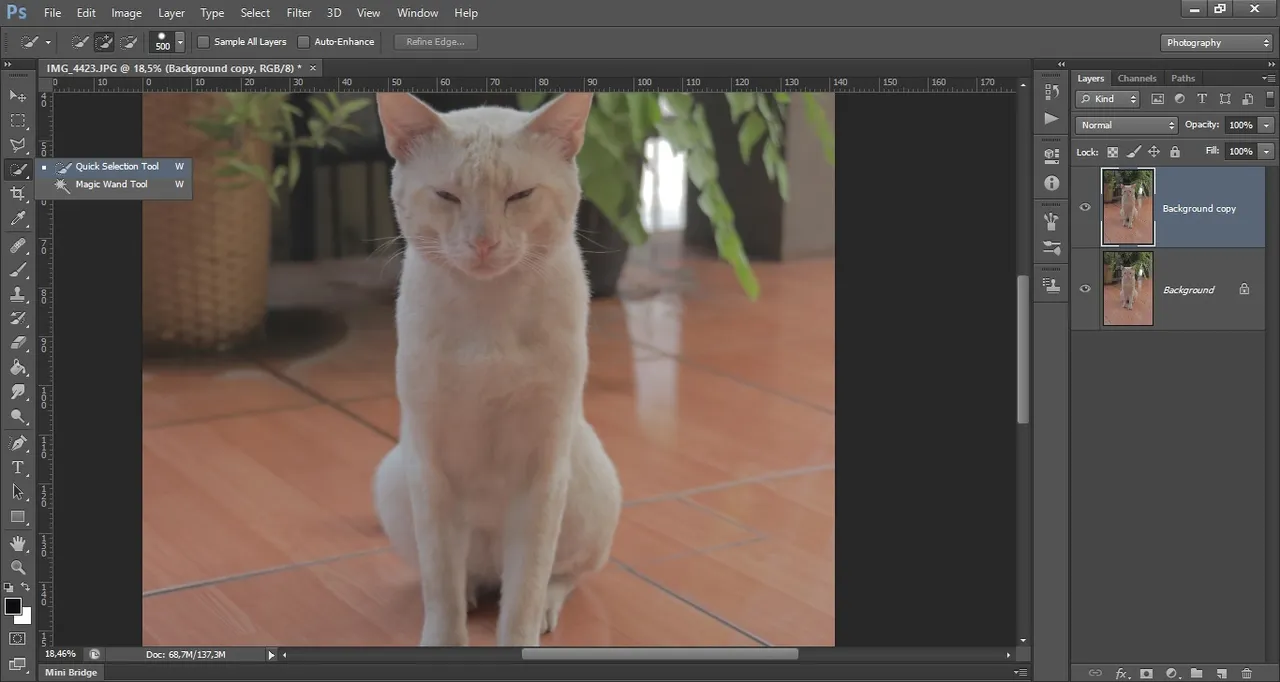
Task: Select the Paint Bucket tool
Action: tap(17, 368)
